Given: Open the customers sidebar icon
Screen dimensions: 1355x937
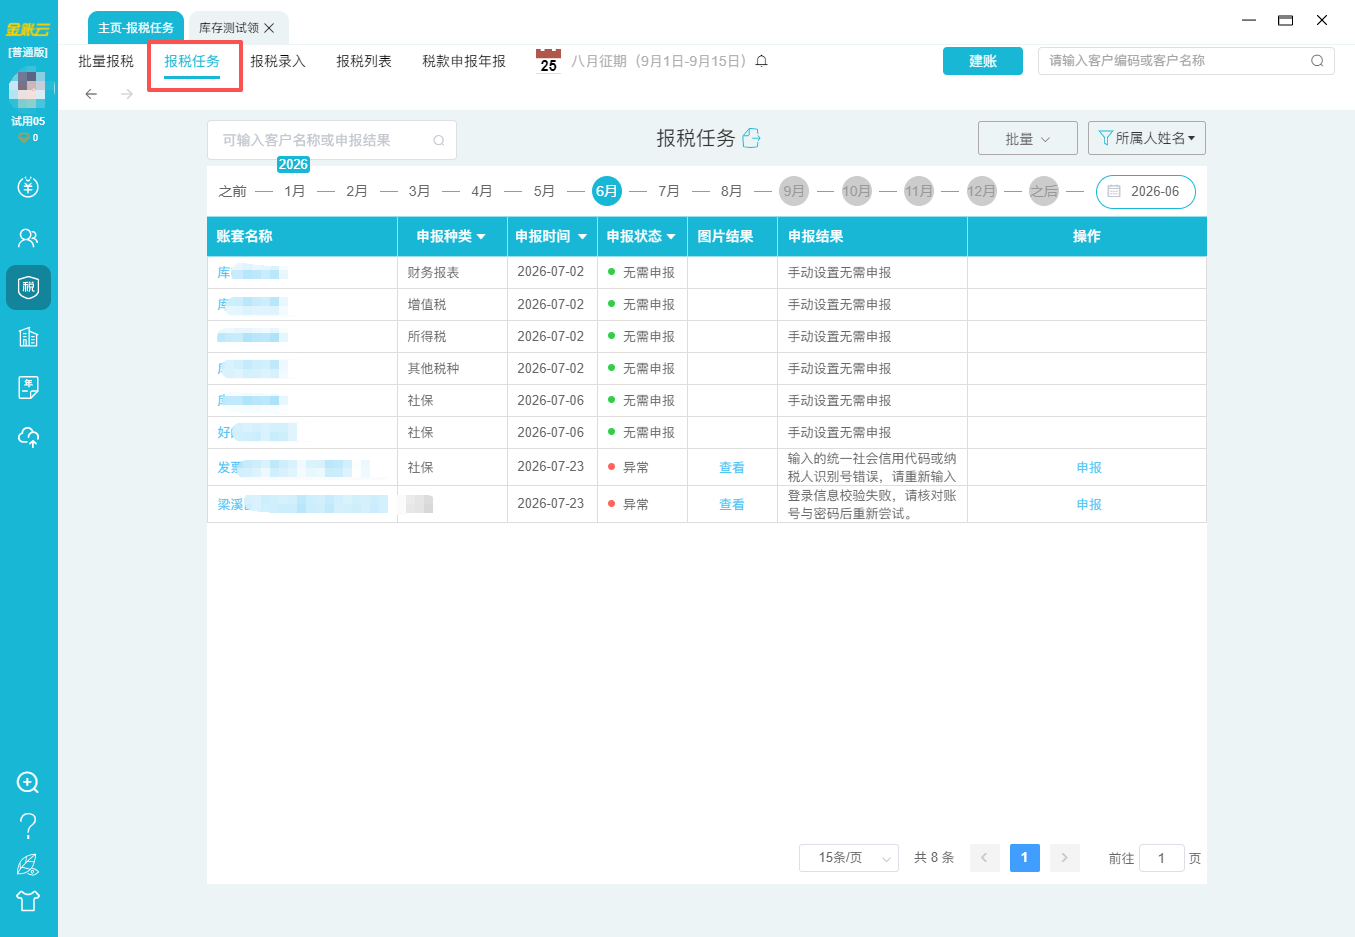Looking at the screenshot, I should [x=28, y=238].
